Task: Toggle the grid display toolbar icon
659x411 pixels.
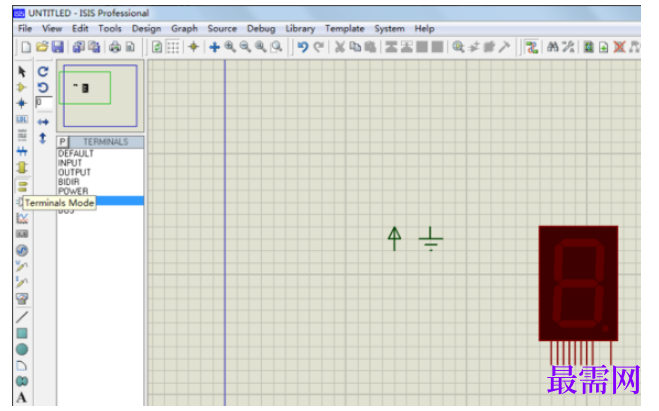Action: click(173, 47)
